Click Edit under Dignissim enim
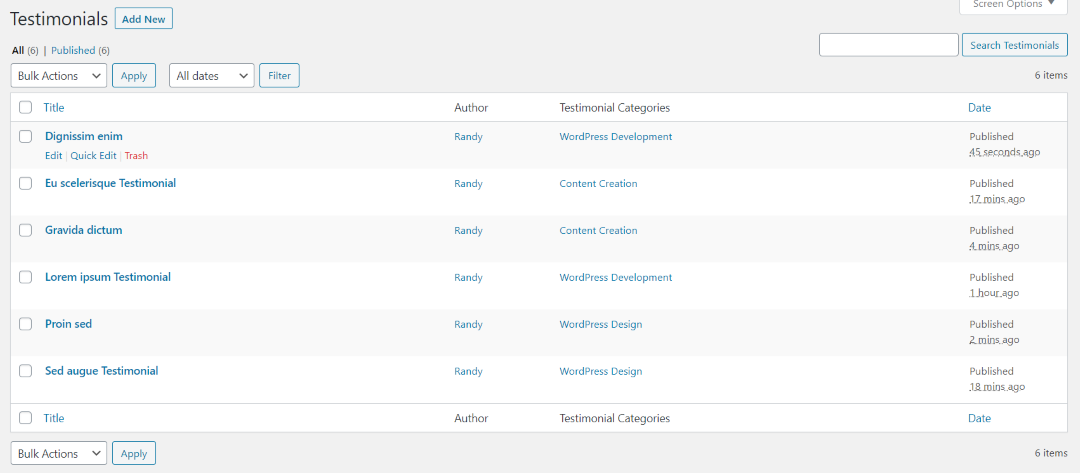 coord(53,156)
